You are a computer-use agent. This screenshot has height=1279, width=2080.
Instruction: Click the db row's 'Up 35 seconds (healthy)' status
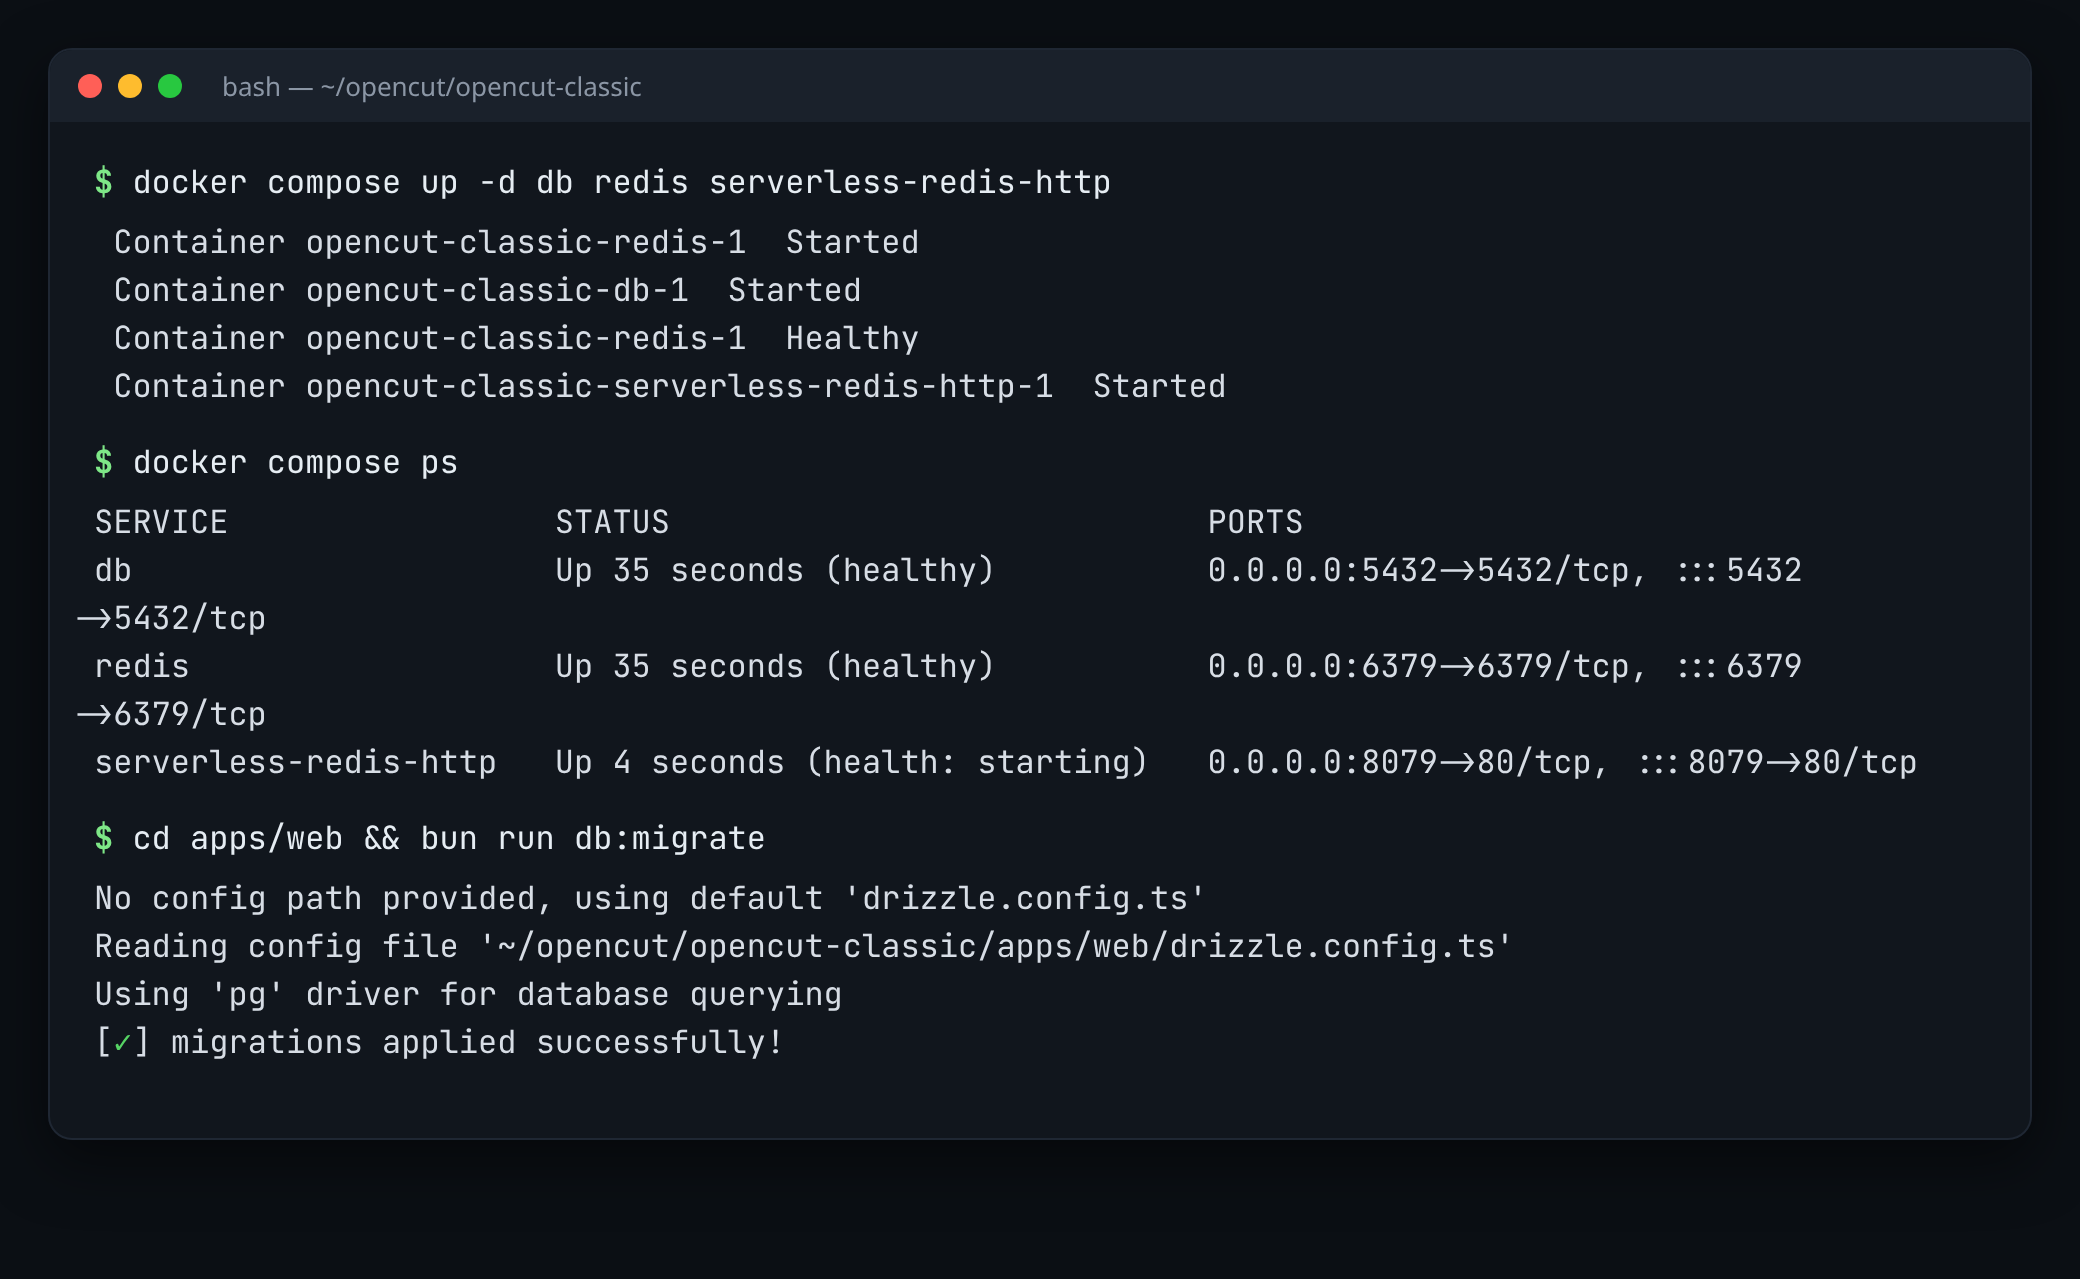(775, 570)
